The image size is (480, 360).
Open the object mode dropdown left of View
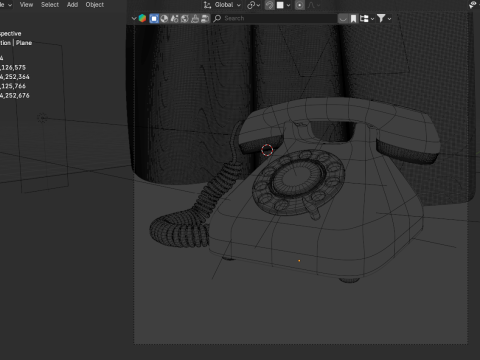tap(6, 5)
